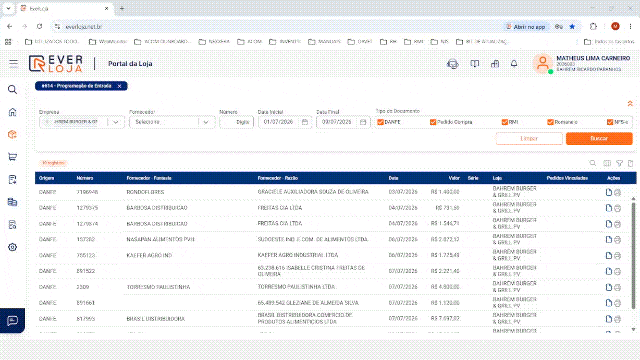Sort by the Fornecedor - Fantasia column header
The width and height of the screenshot is (640, 360).
pyautogui.click(x=149, y=178)
